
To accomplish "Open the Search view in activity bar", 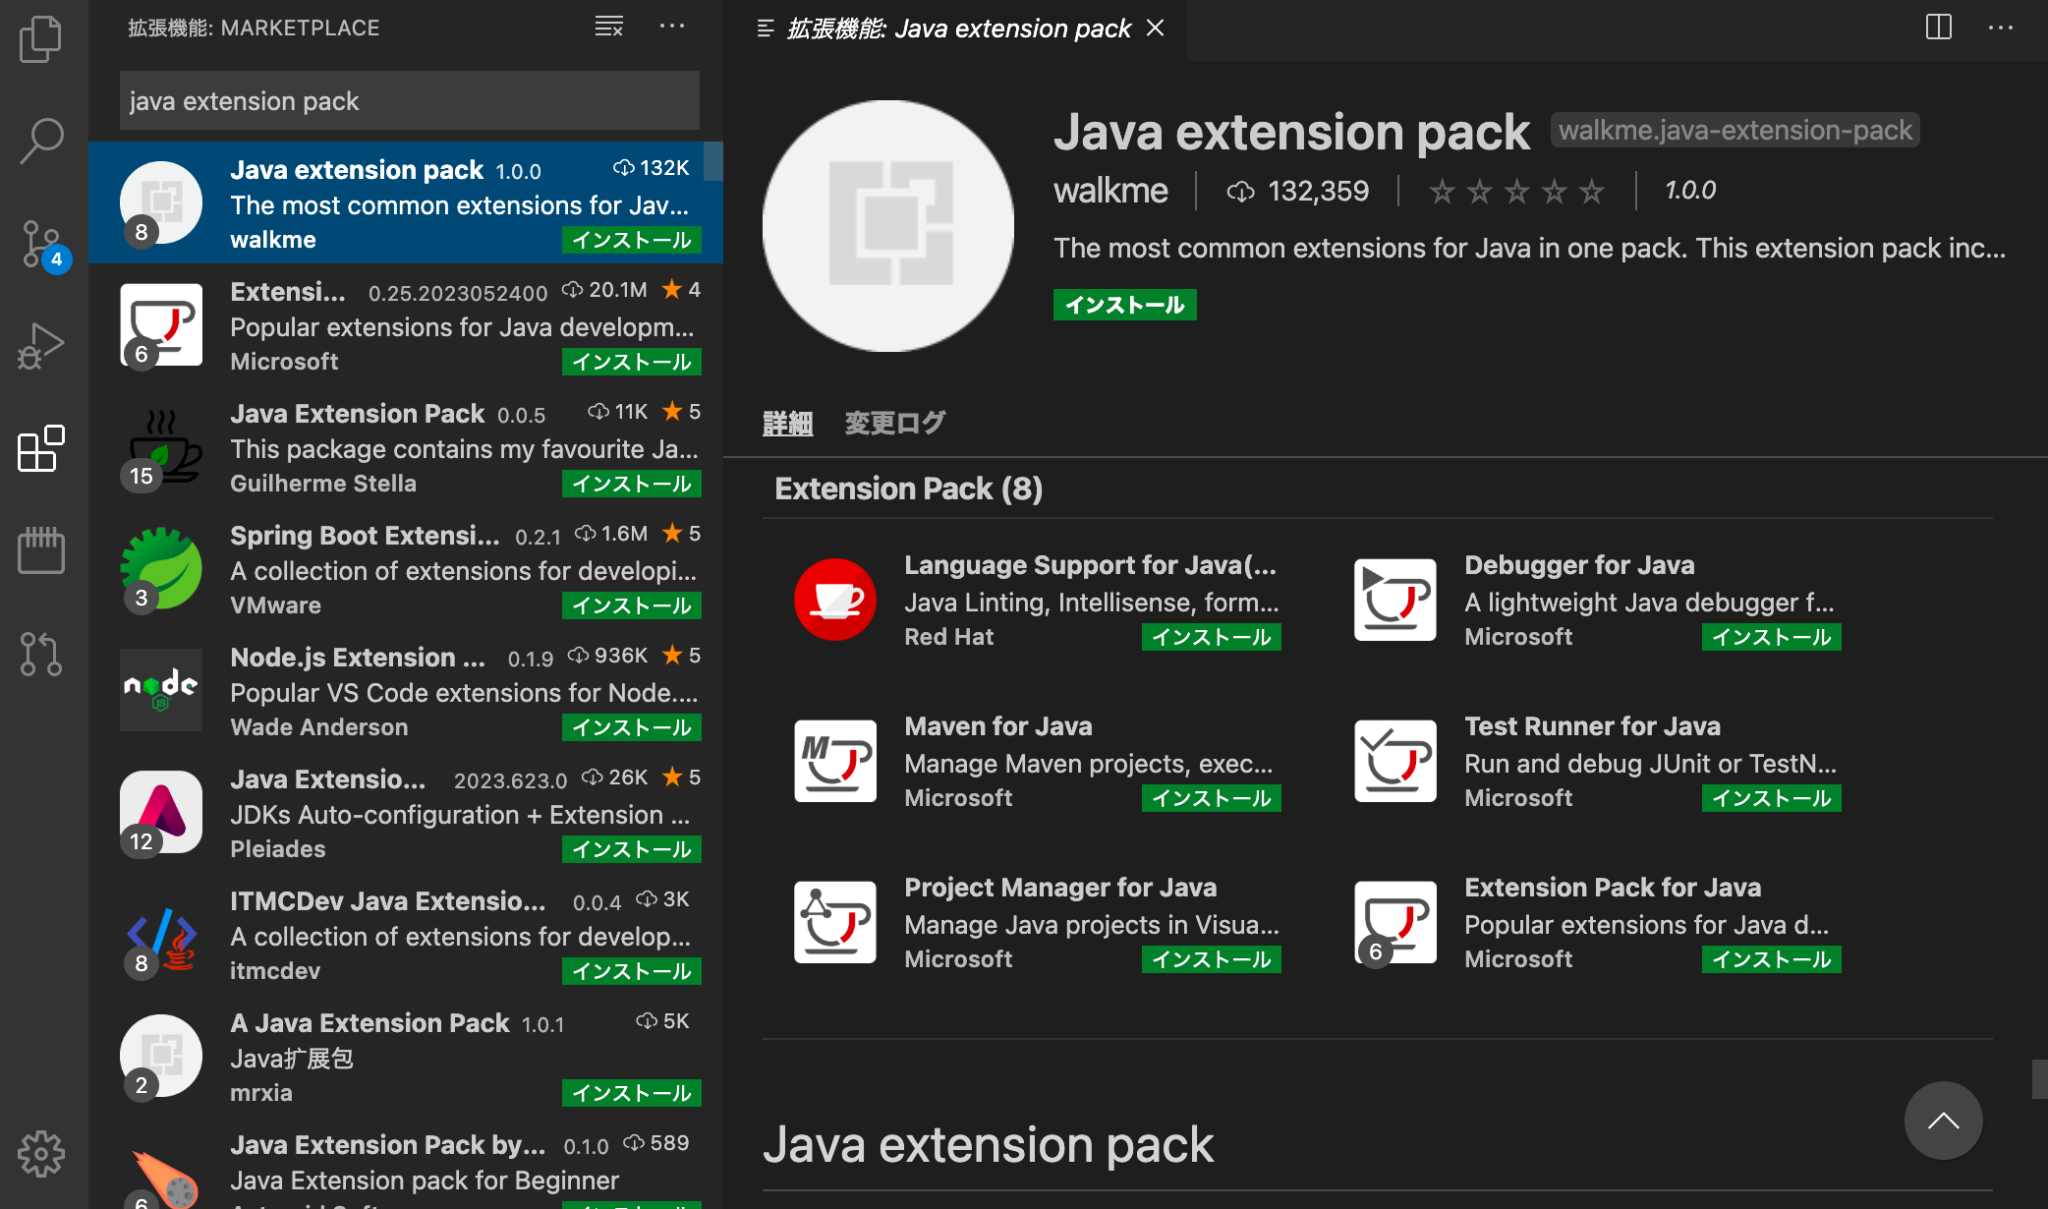I will 41,140.
